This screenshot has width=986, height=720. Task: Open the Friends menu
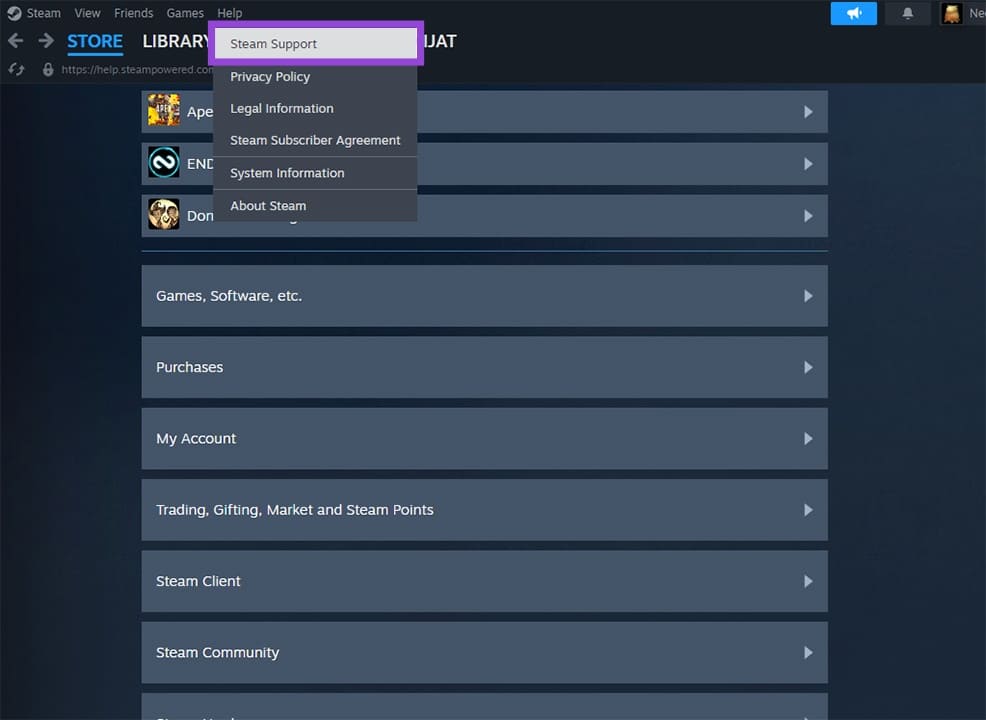(133, 13)
